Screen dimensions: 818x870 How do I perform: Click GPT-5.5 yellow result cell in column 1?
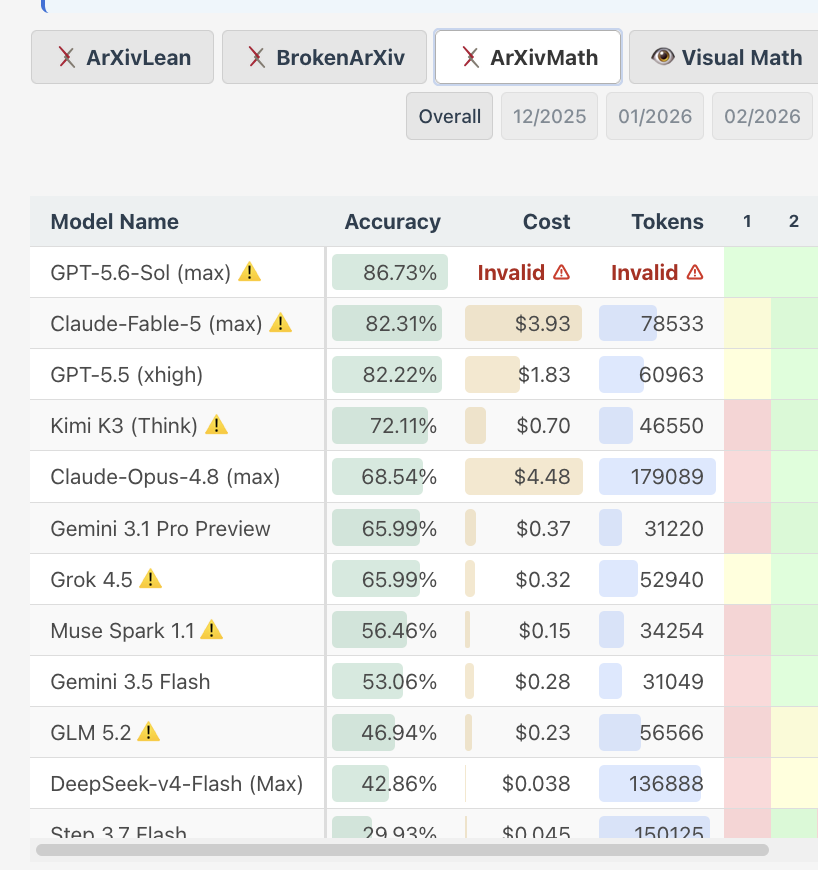coord(748,375)
